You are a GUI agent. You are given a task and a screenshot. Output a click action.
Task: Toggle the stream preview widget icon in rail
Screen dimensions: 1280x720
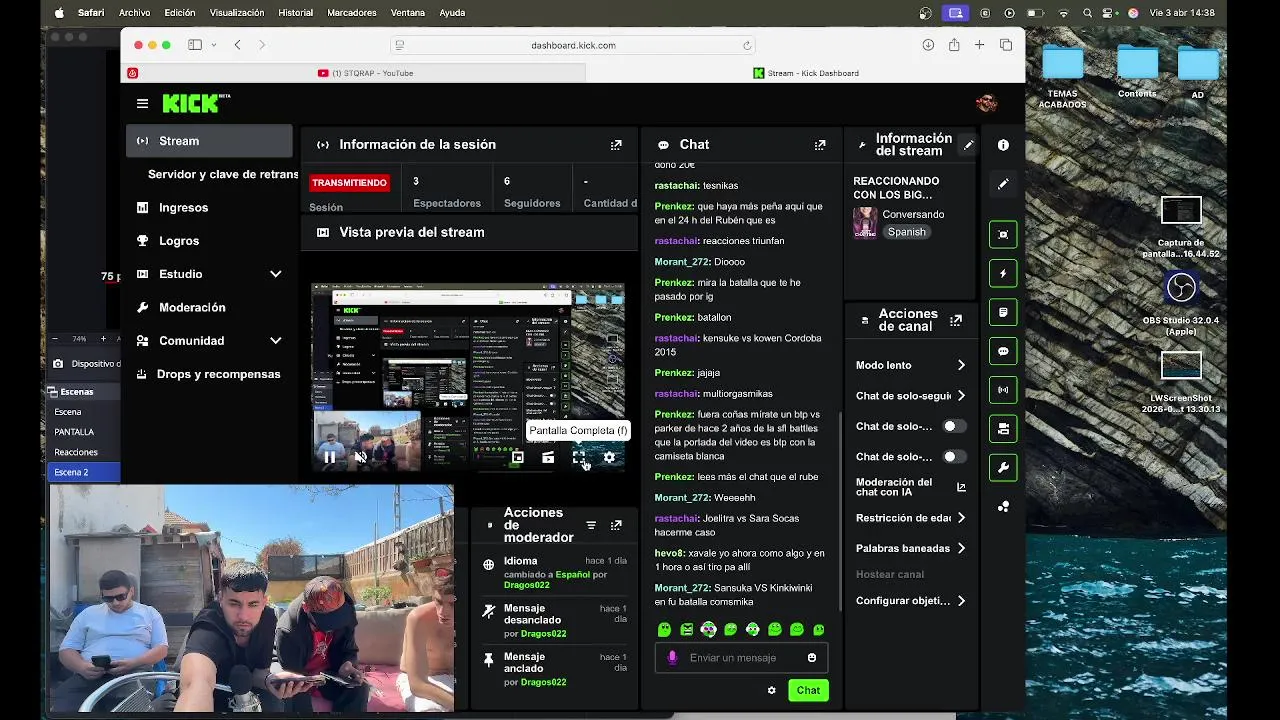(x=1003, y=234)
